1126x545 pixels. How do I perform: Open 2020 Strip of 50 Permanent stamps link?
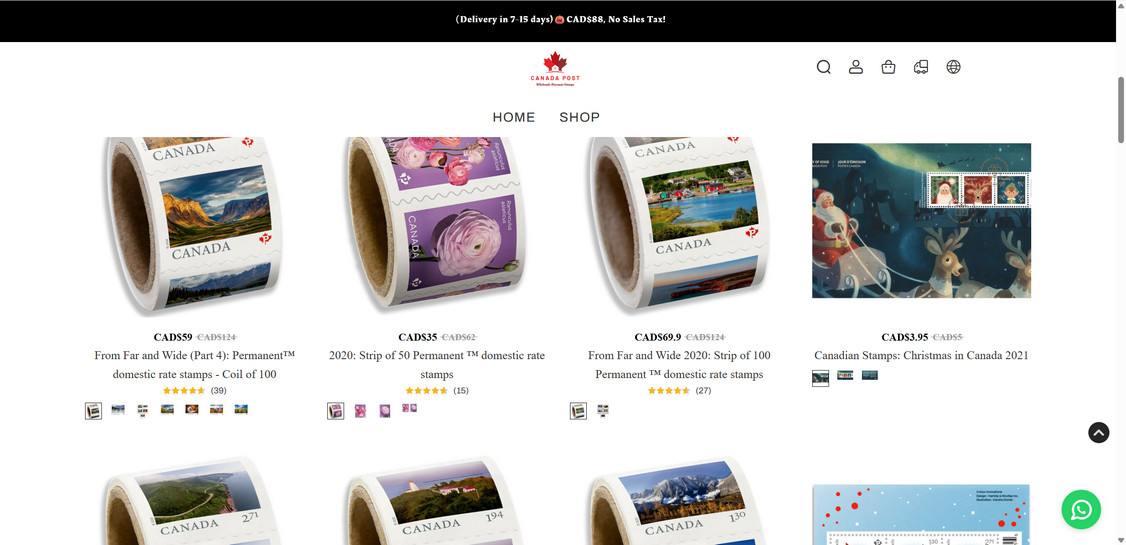pos(437,365)
